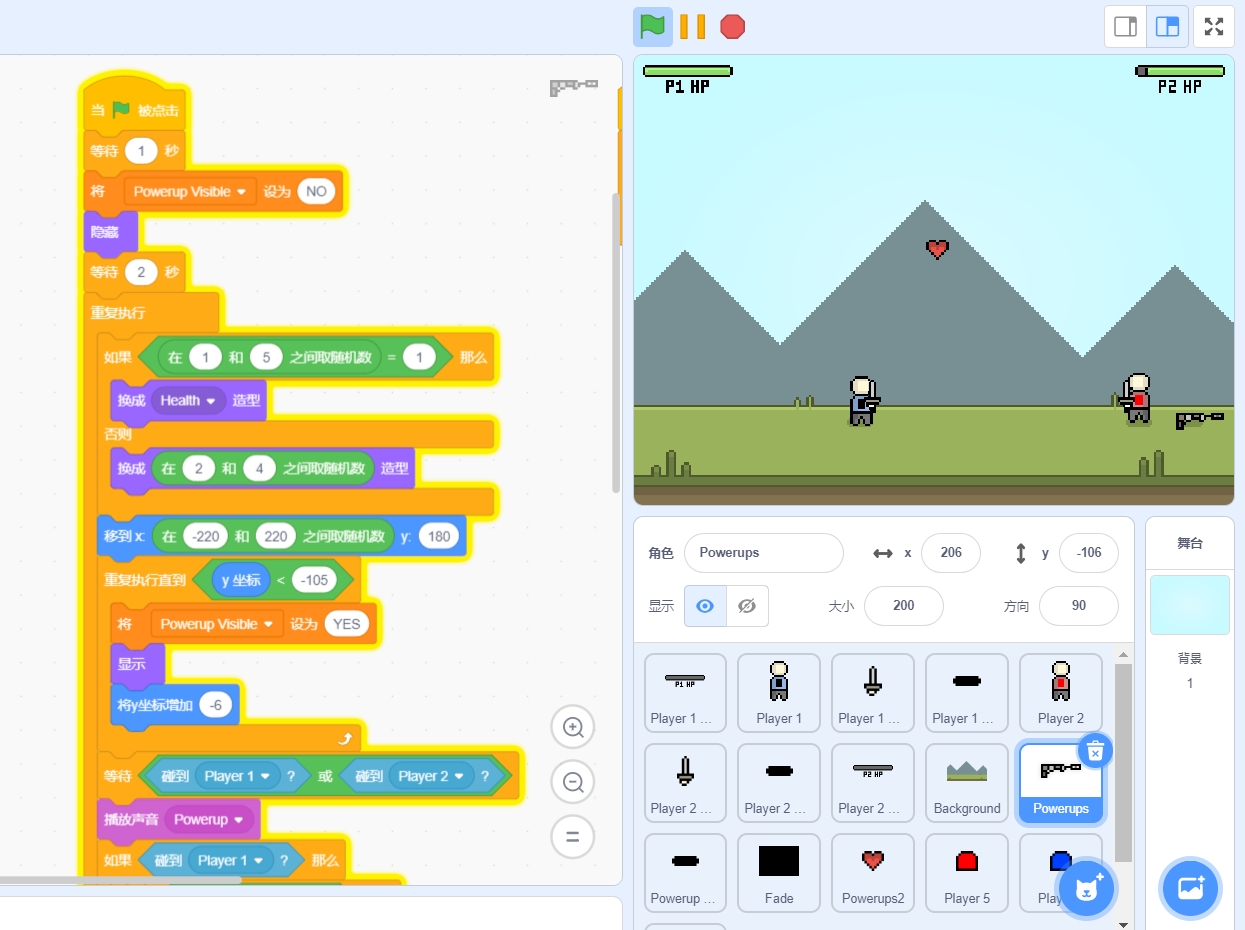Switch to large stage layout
Image resolution: width=1245 pixels, height=930 pixels.
pos(1167,27)
